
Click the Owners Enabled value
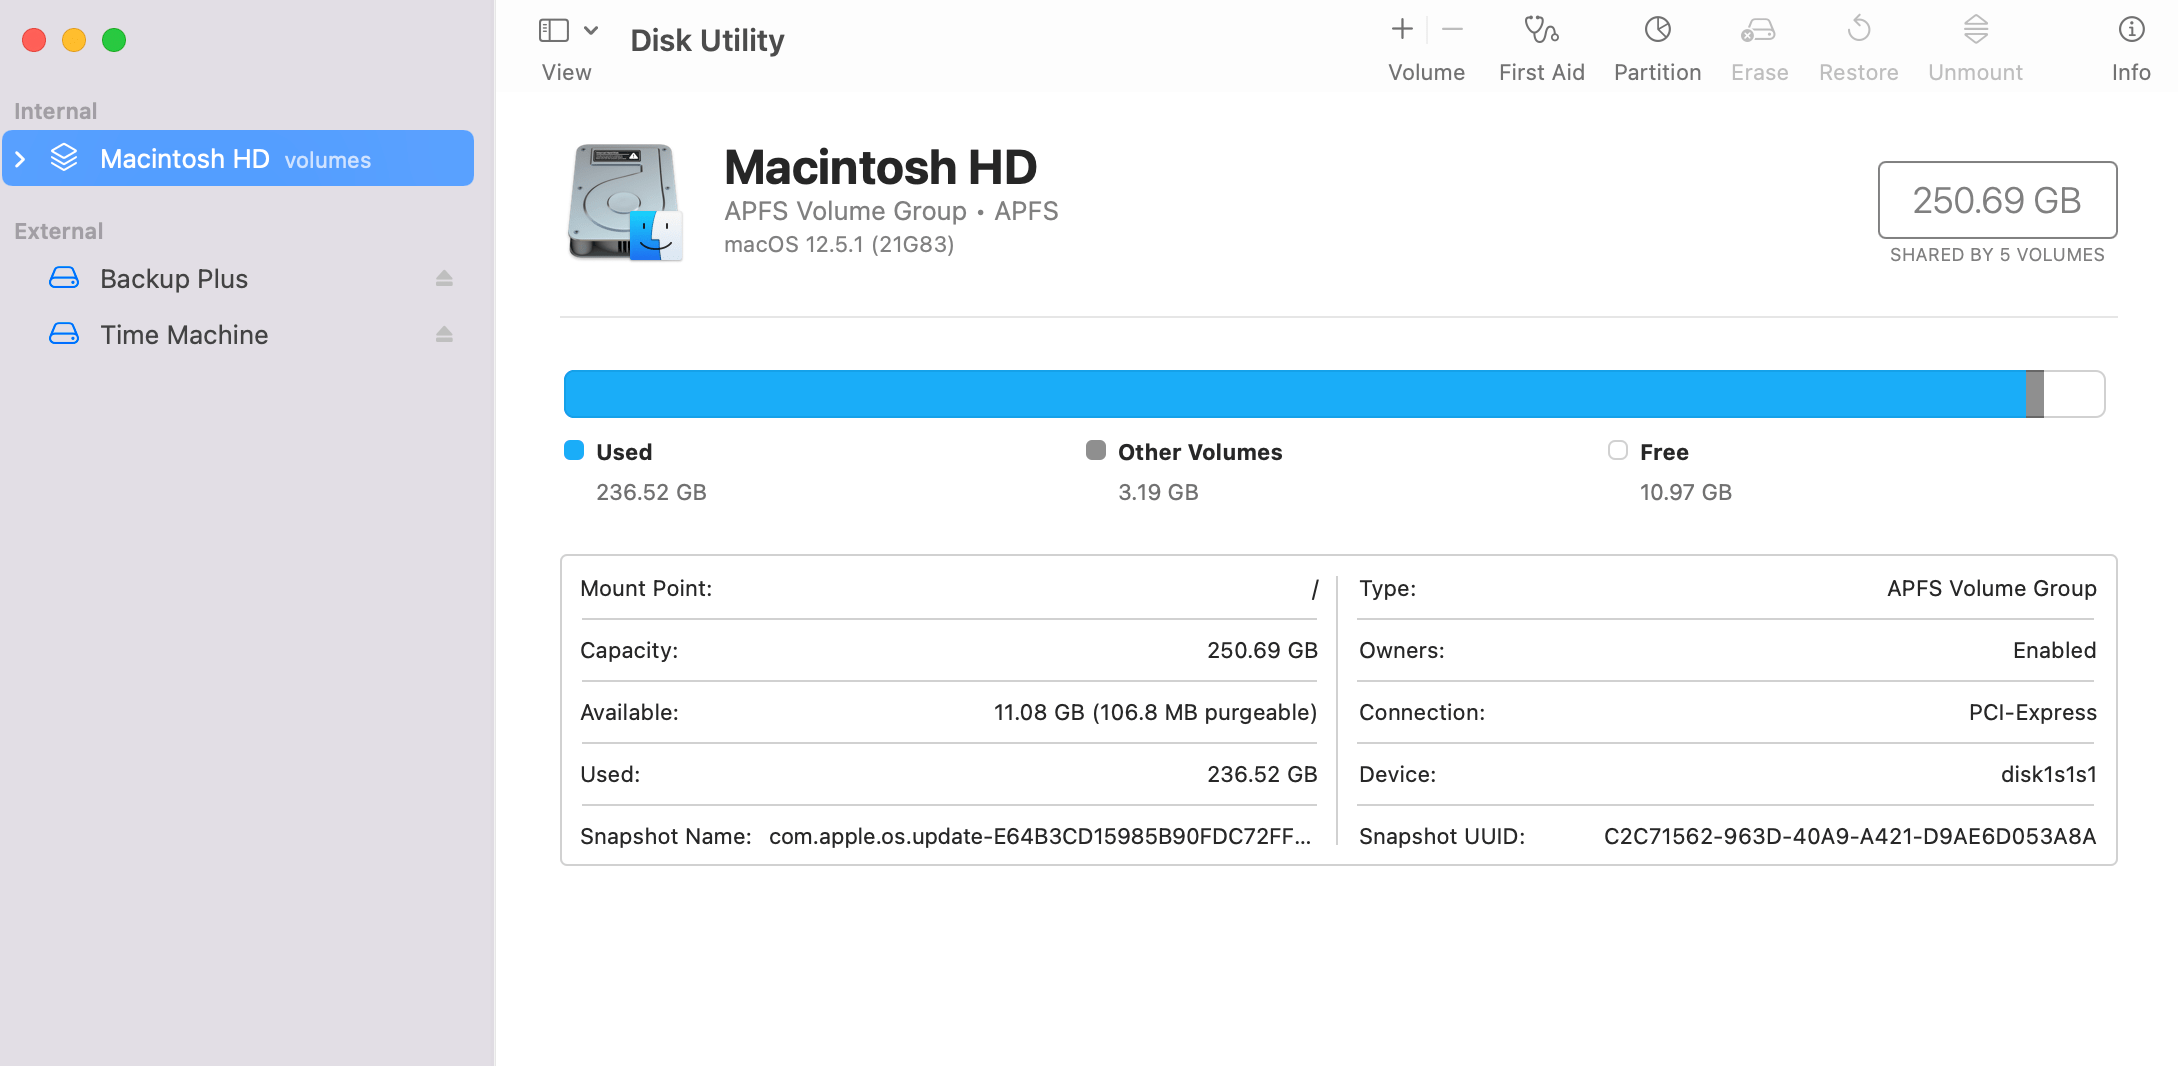click(x=2054, y=650)
